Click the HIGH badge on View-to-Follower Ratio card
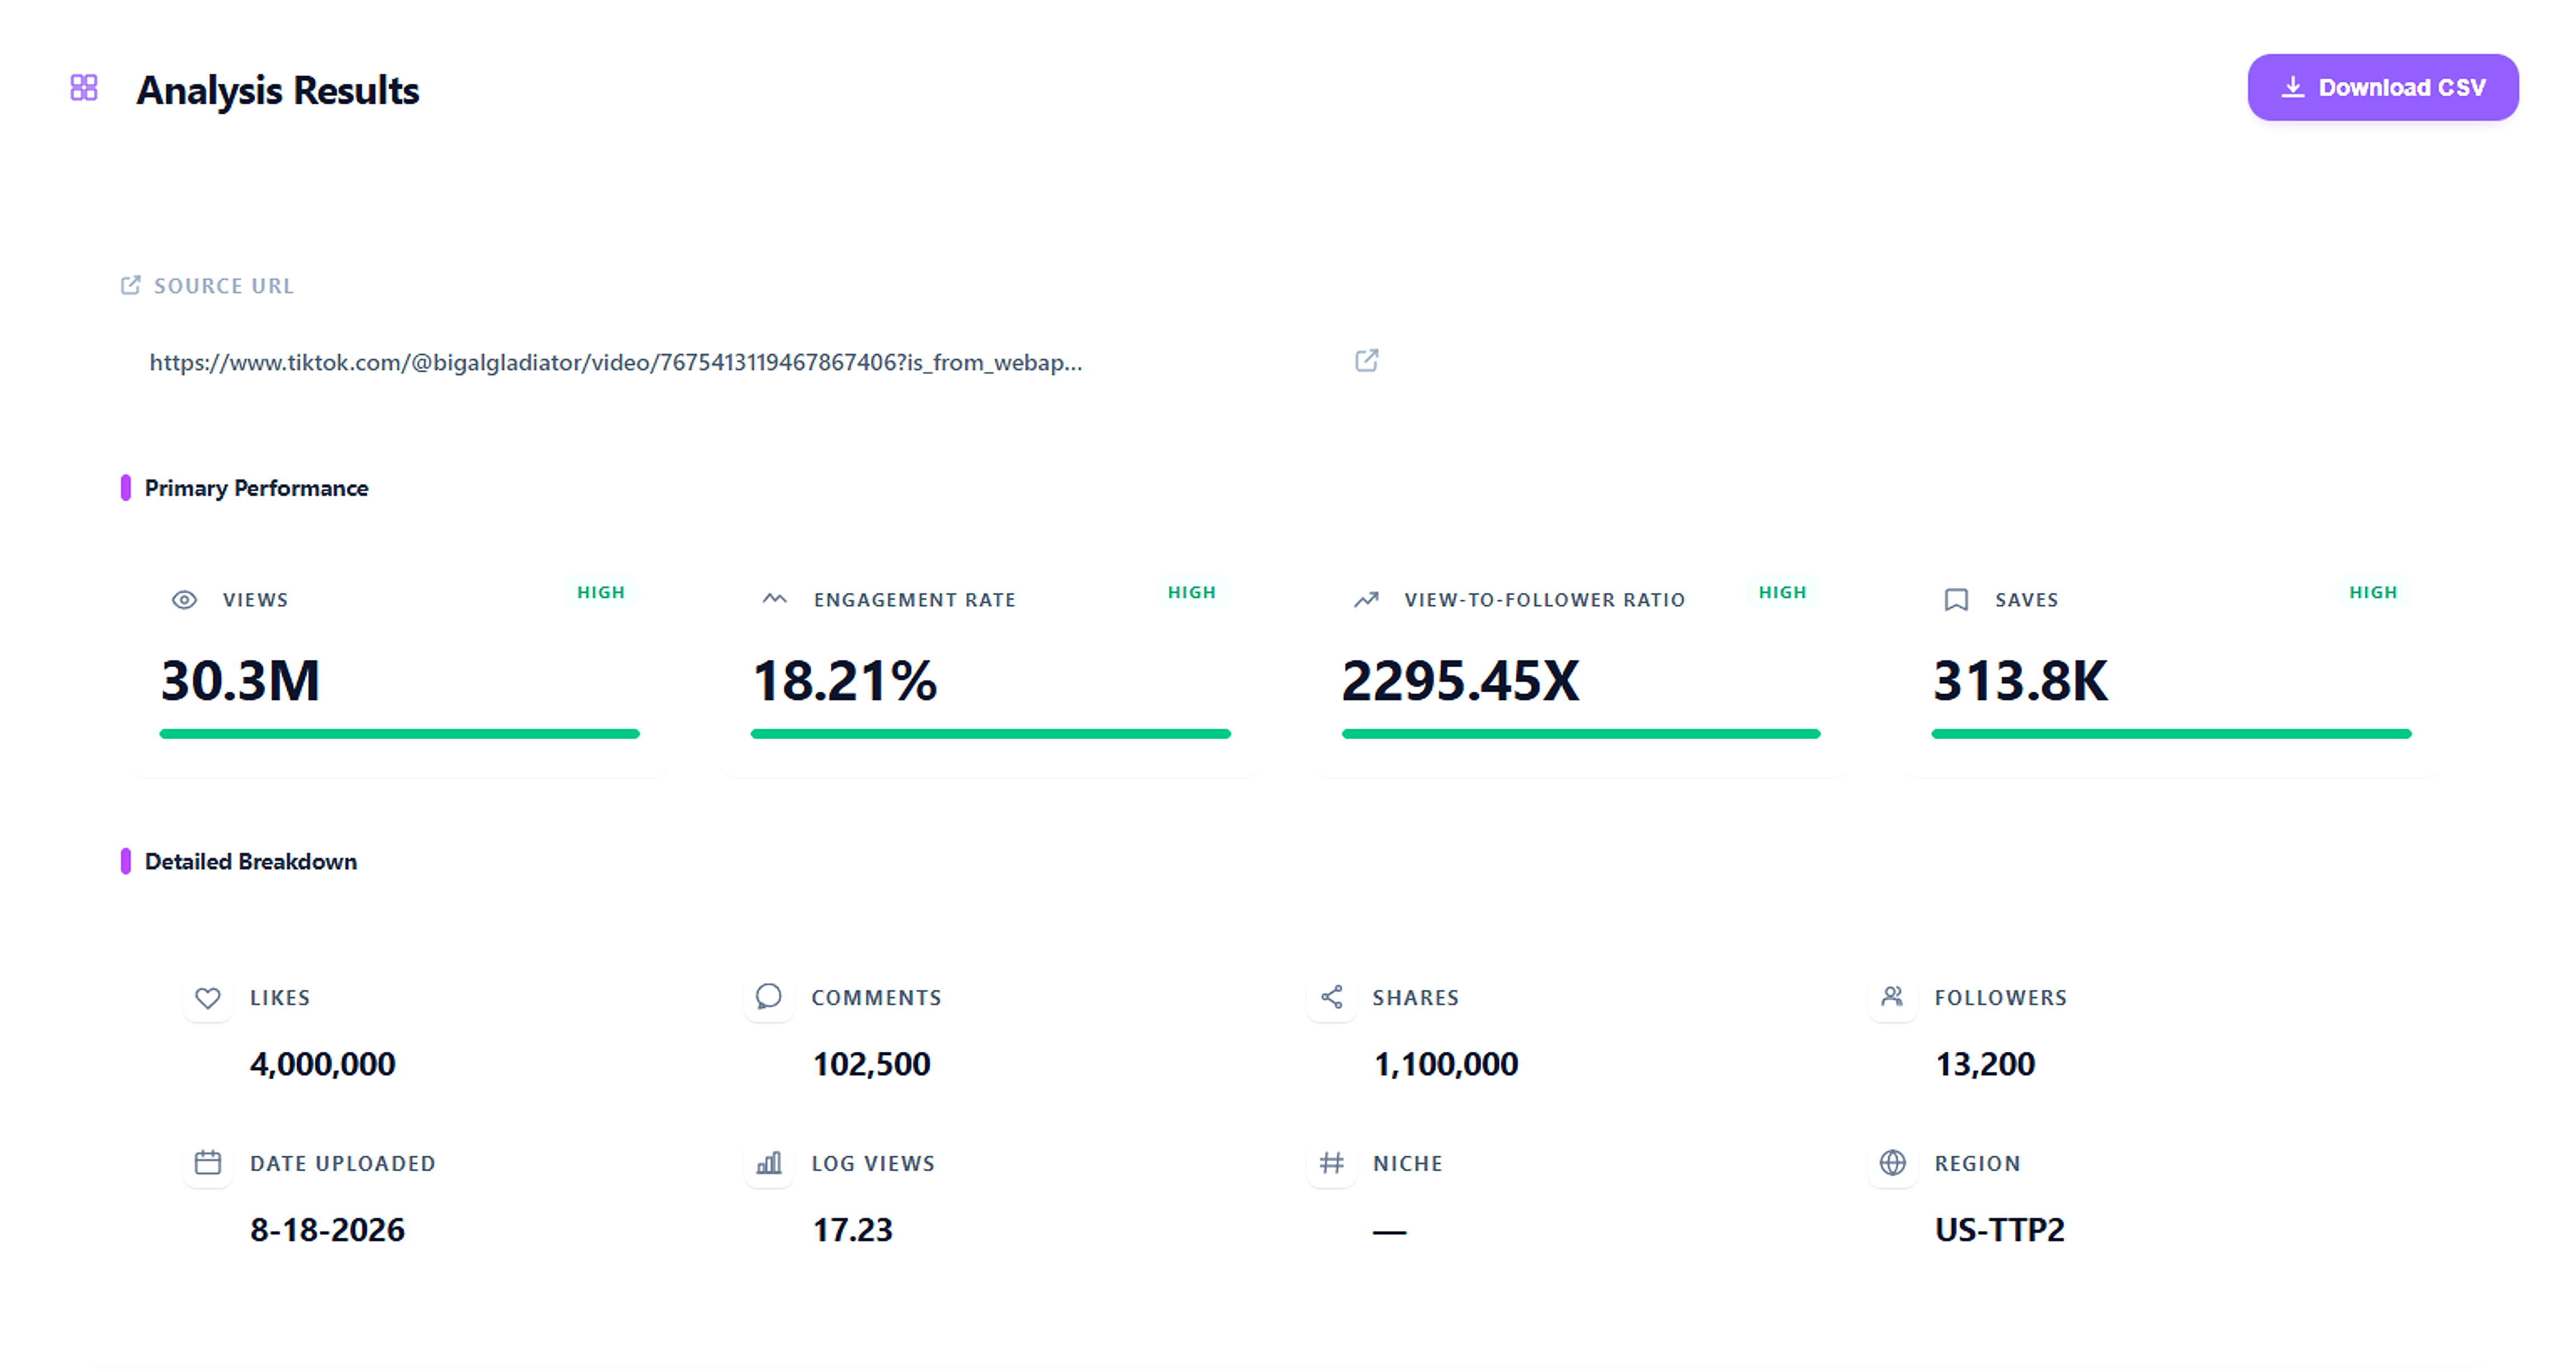The image size is (2576, 1370). [1783, 592]
